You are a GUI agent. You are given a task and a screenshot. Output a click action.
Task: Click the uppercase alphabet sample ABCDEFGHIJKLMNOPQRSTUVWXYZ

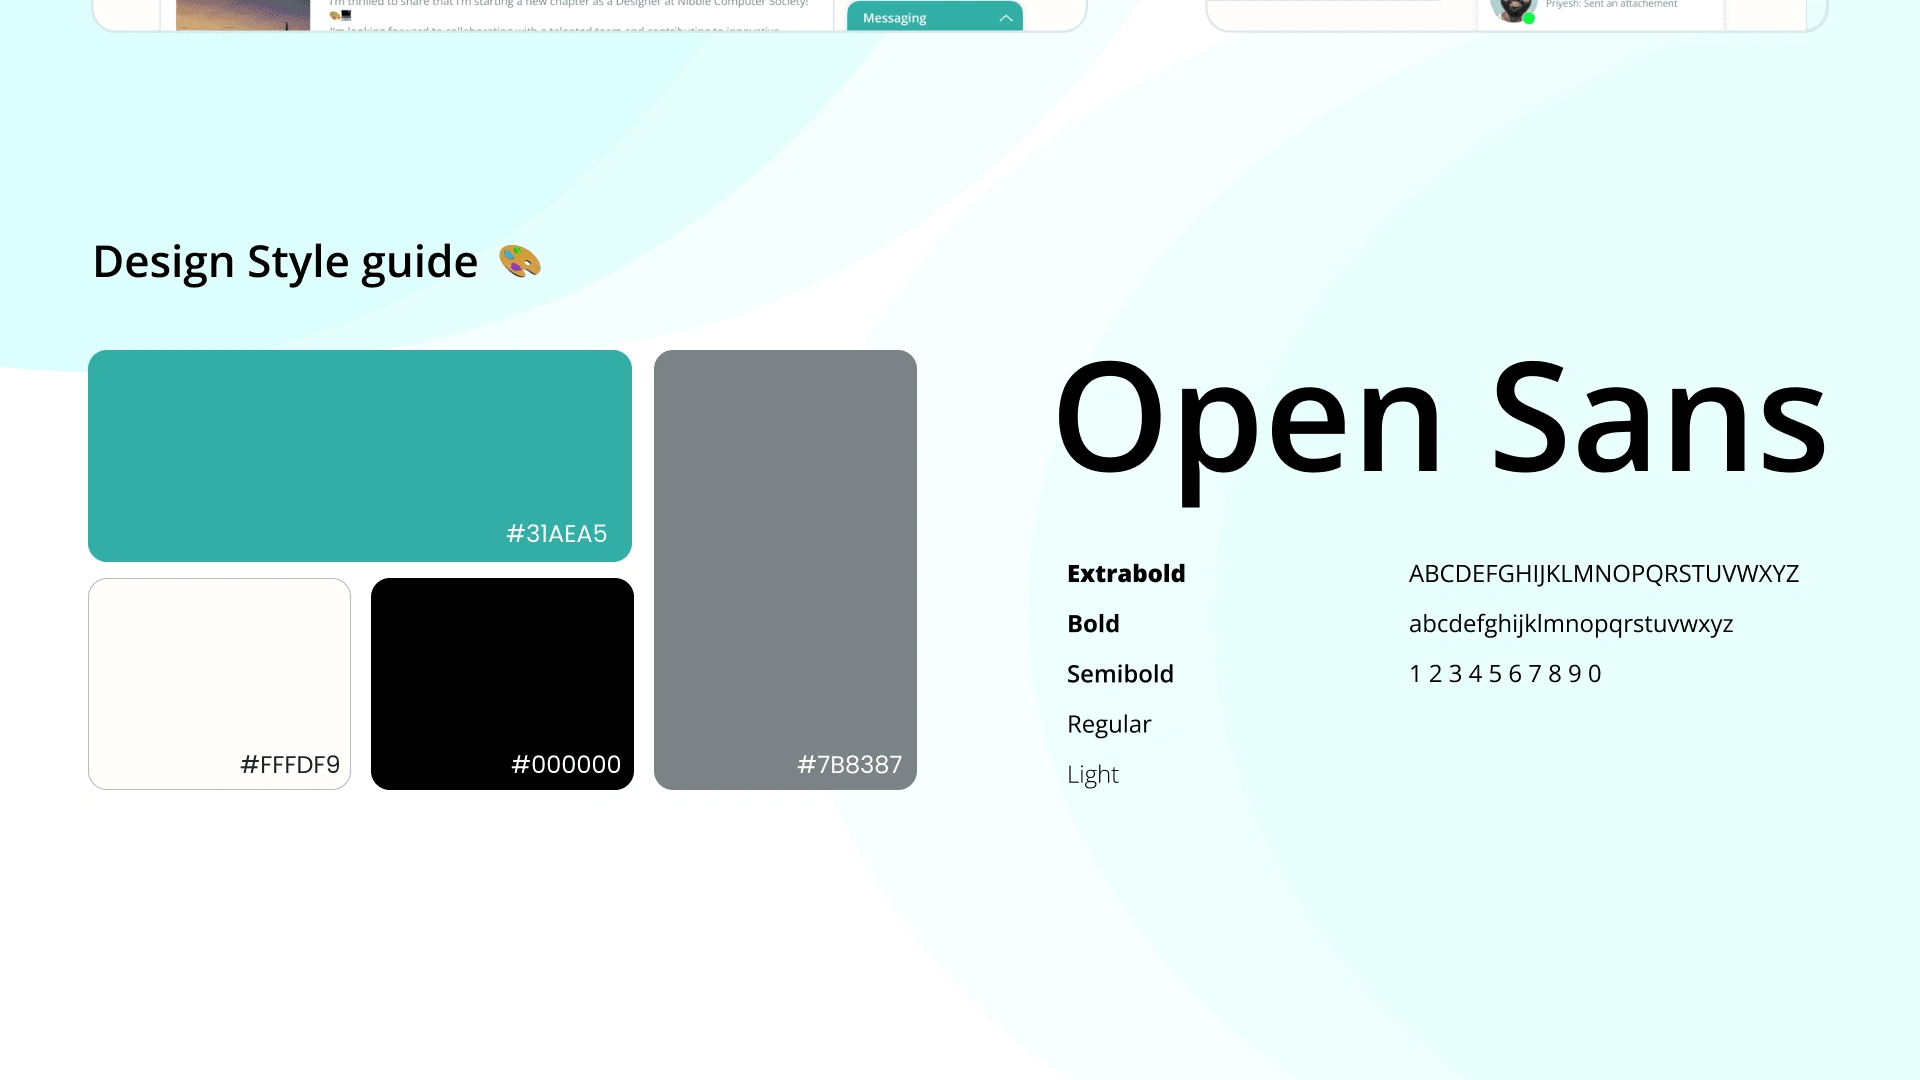(x=1604, y=574)
